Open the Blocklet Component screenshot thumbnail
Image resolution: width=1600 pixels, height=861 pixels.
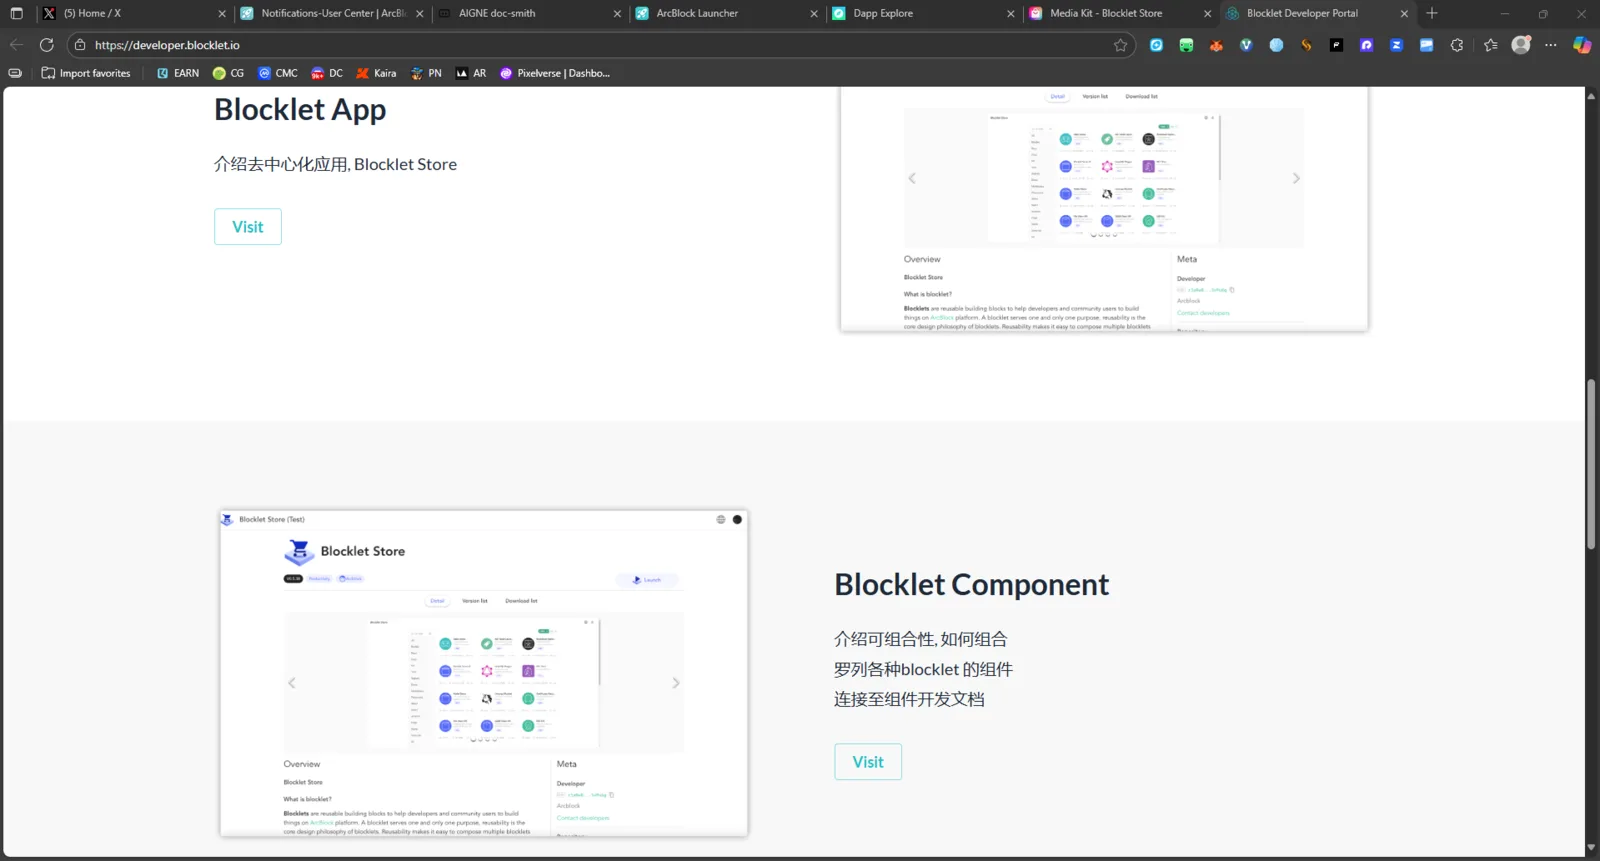484,673
